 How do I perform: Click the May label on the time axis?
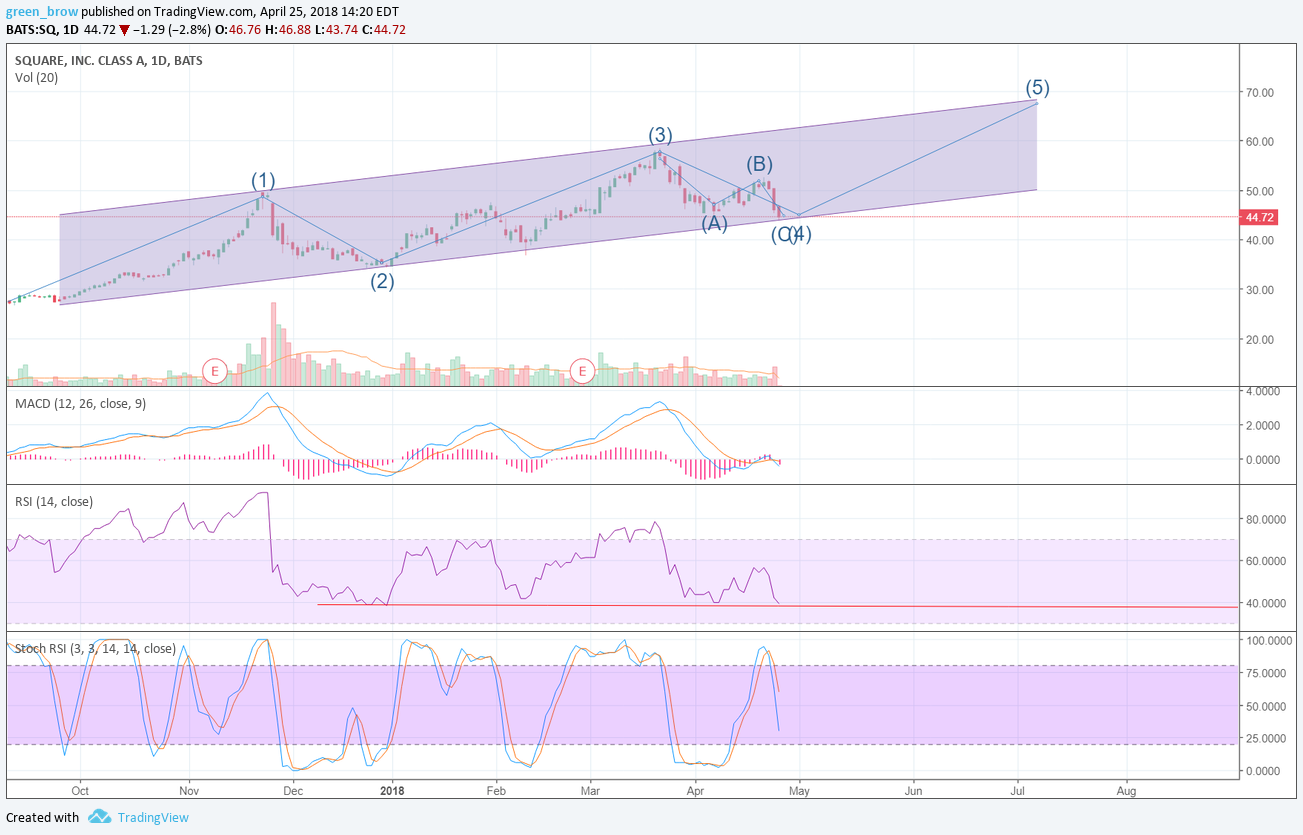click(799, 789)
